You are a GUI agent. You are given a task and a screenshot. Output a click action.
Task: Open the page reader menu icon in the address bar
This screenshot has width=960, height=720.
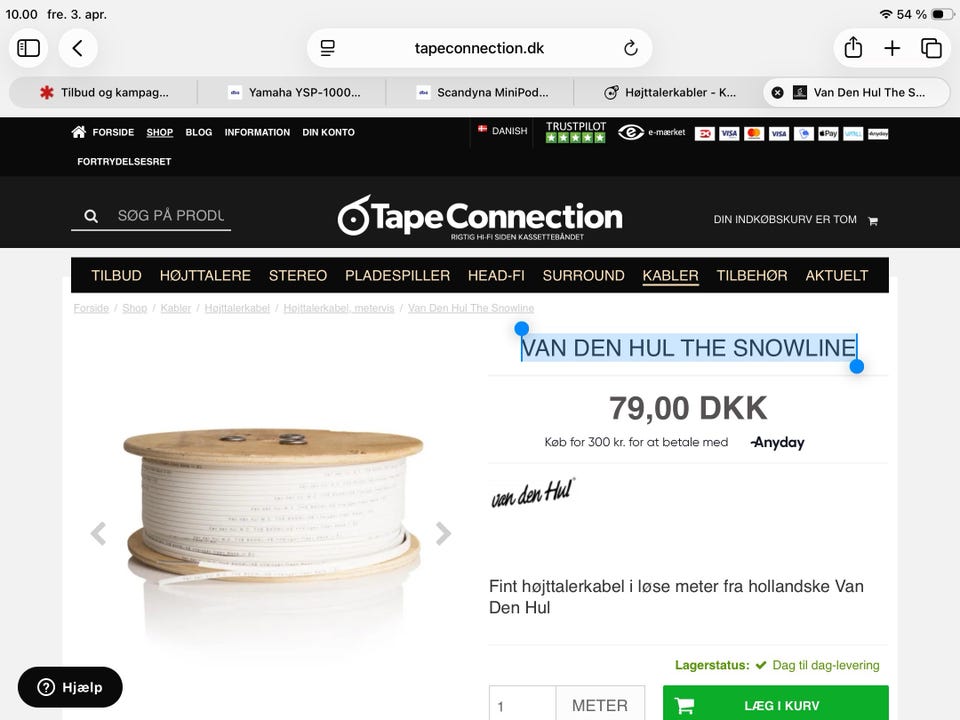point(328,48)
